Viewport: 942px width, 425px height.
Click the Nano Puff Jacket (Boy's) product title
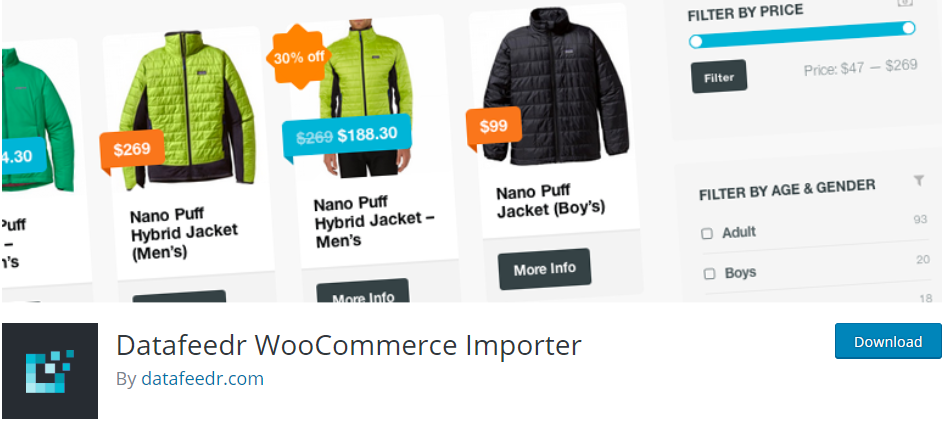click(550, 201)
